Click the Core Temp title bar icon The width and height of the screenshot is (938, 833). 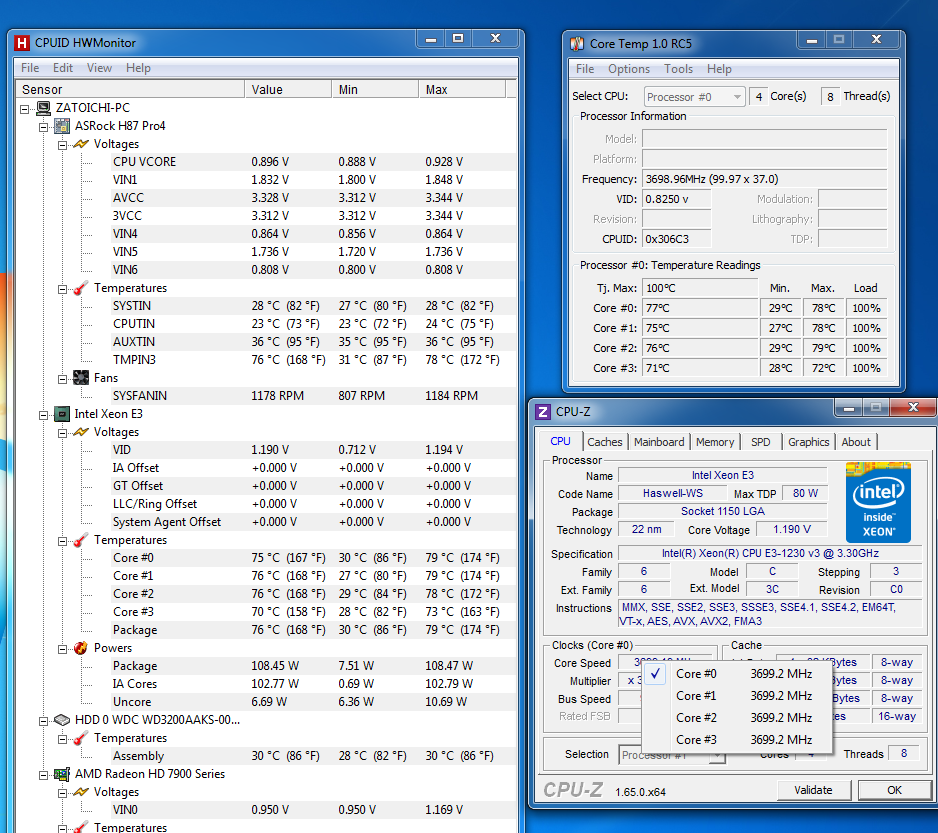577,44
